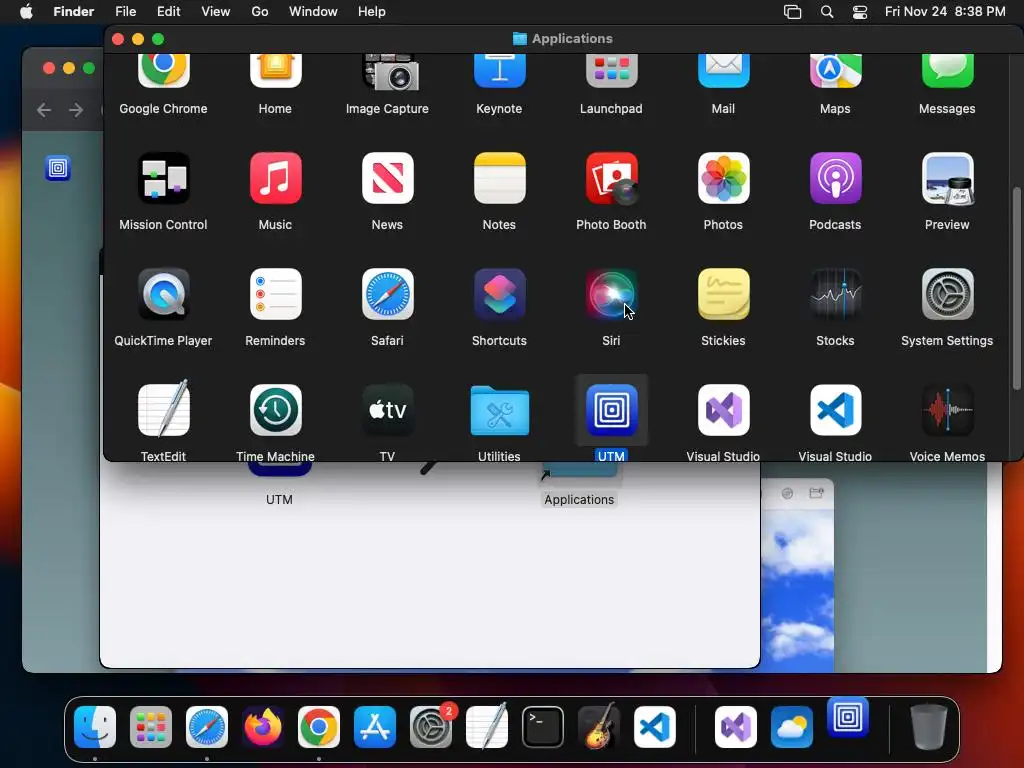
Task: Open the Home app in Applications
Action: [276, 71]
